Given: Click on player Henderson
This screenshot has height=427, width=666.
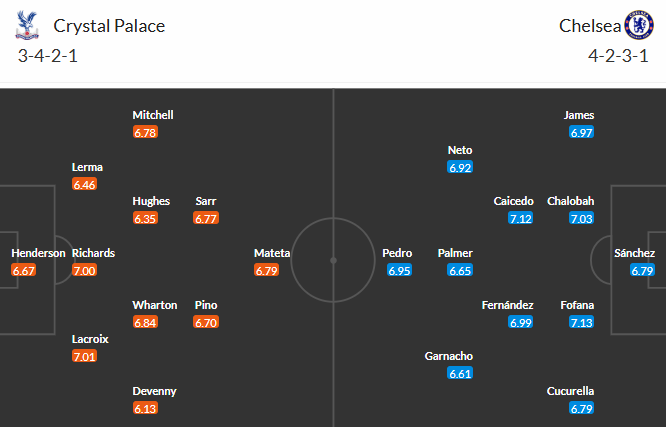Looking at the screenshot, I should (x=39, y=253).
